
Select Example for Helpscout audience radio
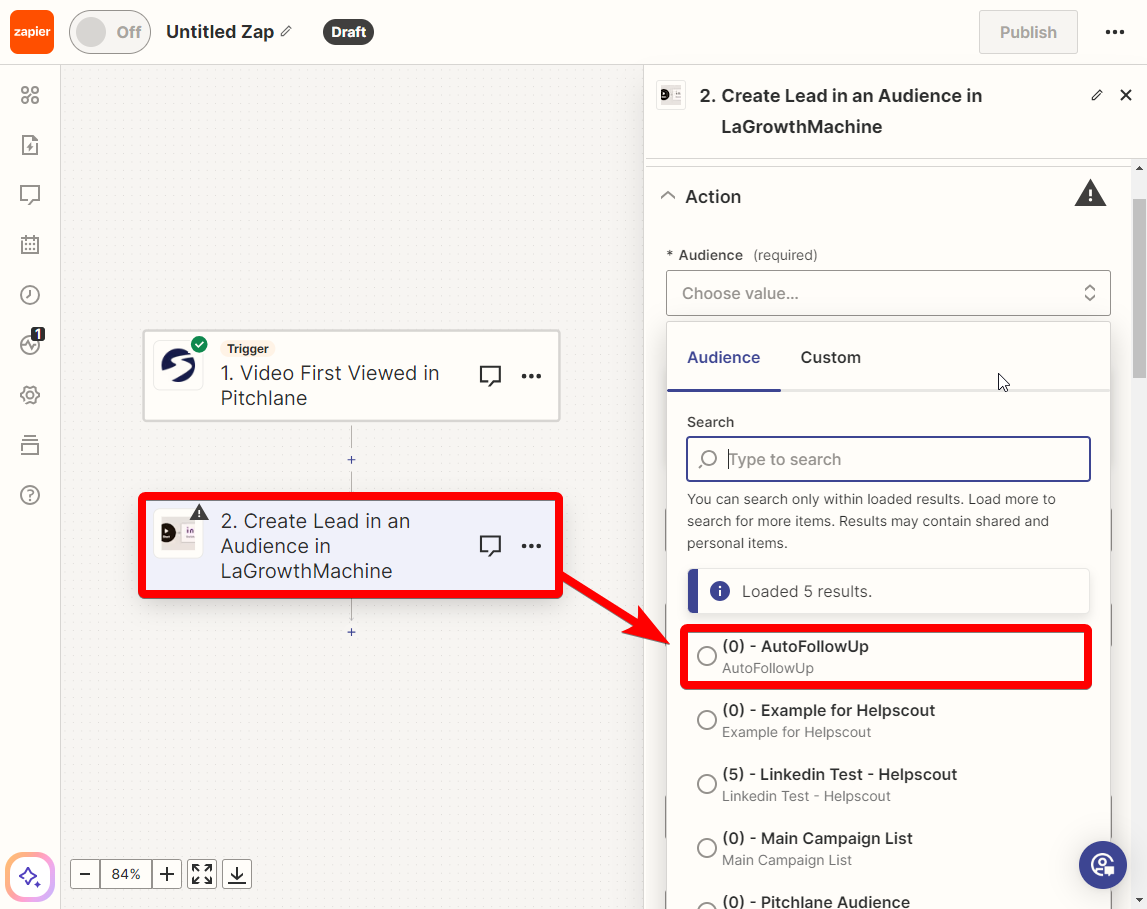707,720
